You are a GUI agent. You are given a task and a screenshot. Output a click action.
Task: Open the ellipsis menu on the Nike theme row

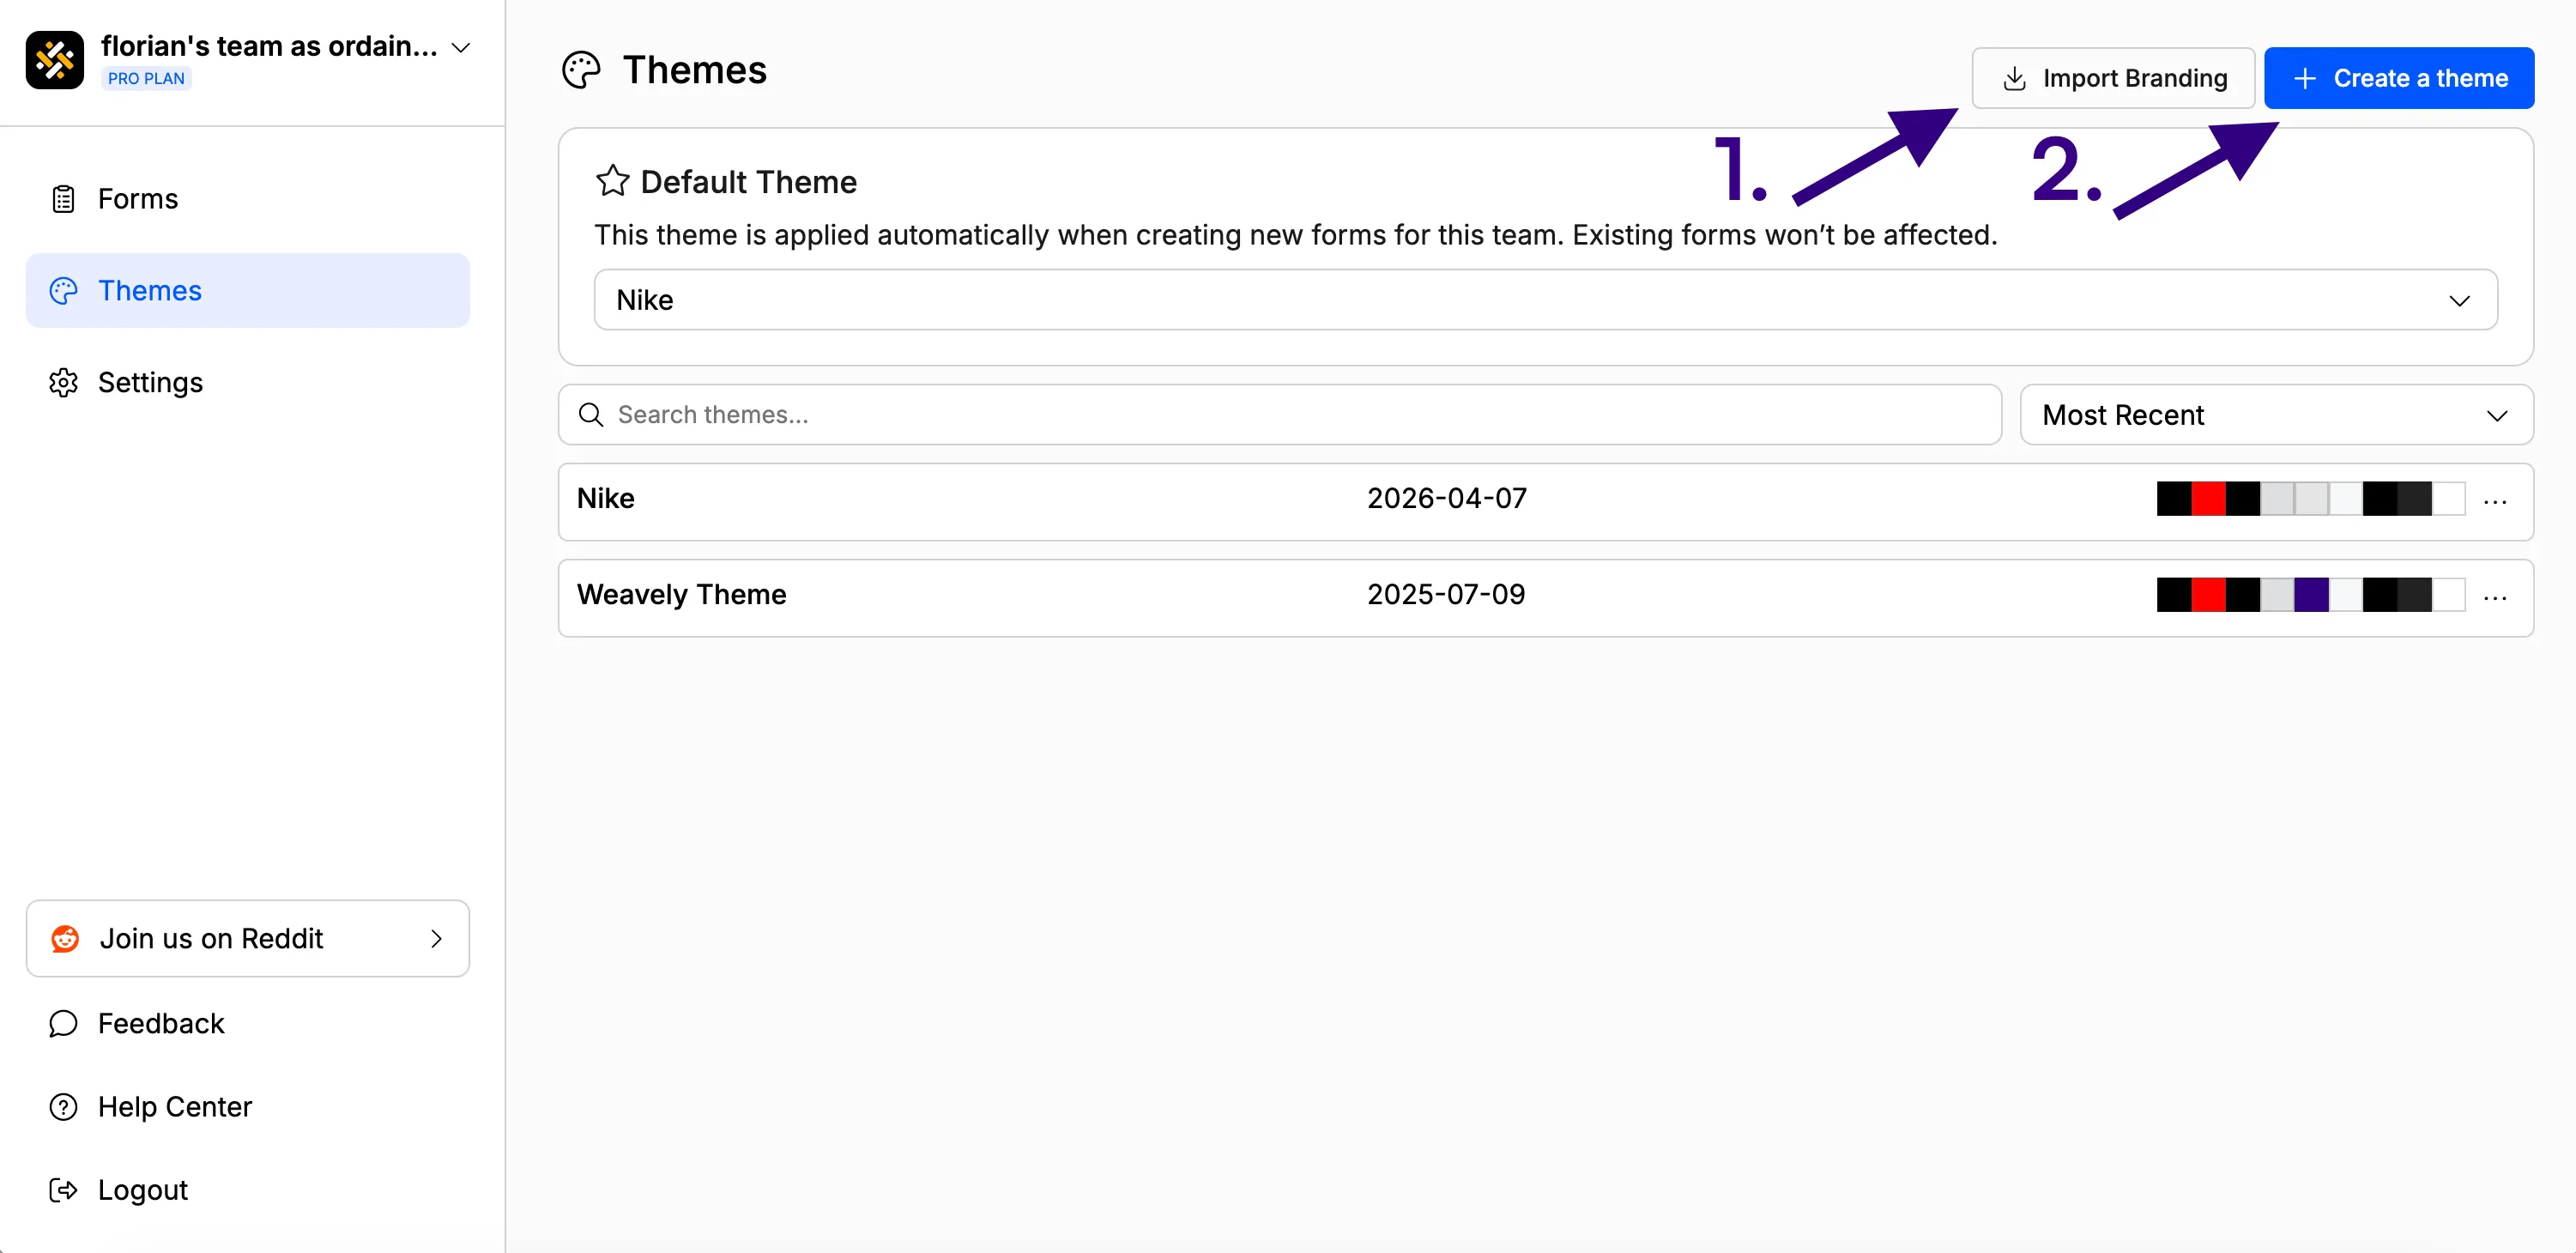(x=2495, y=502)
